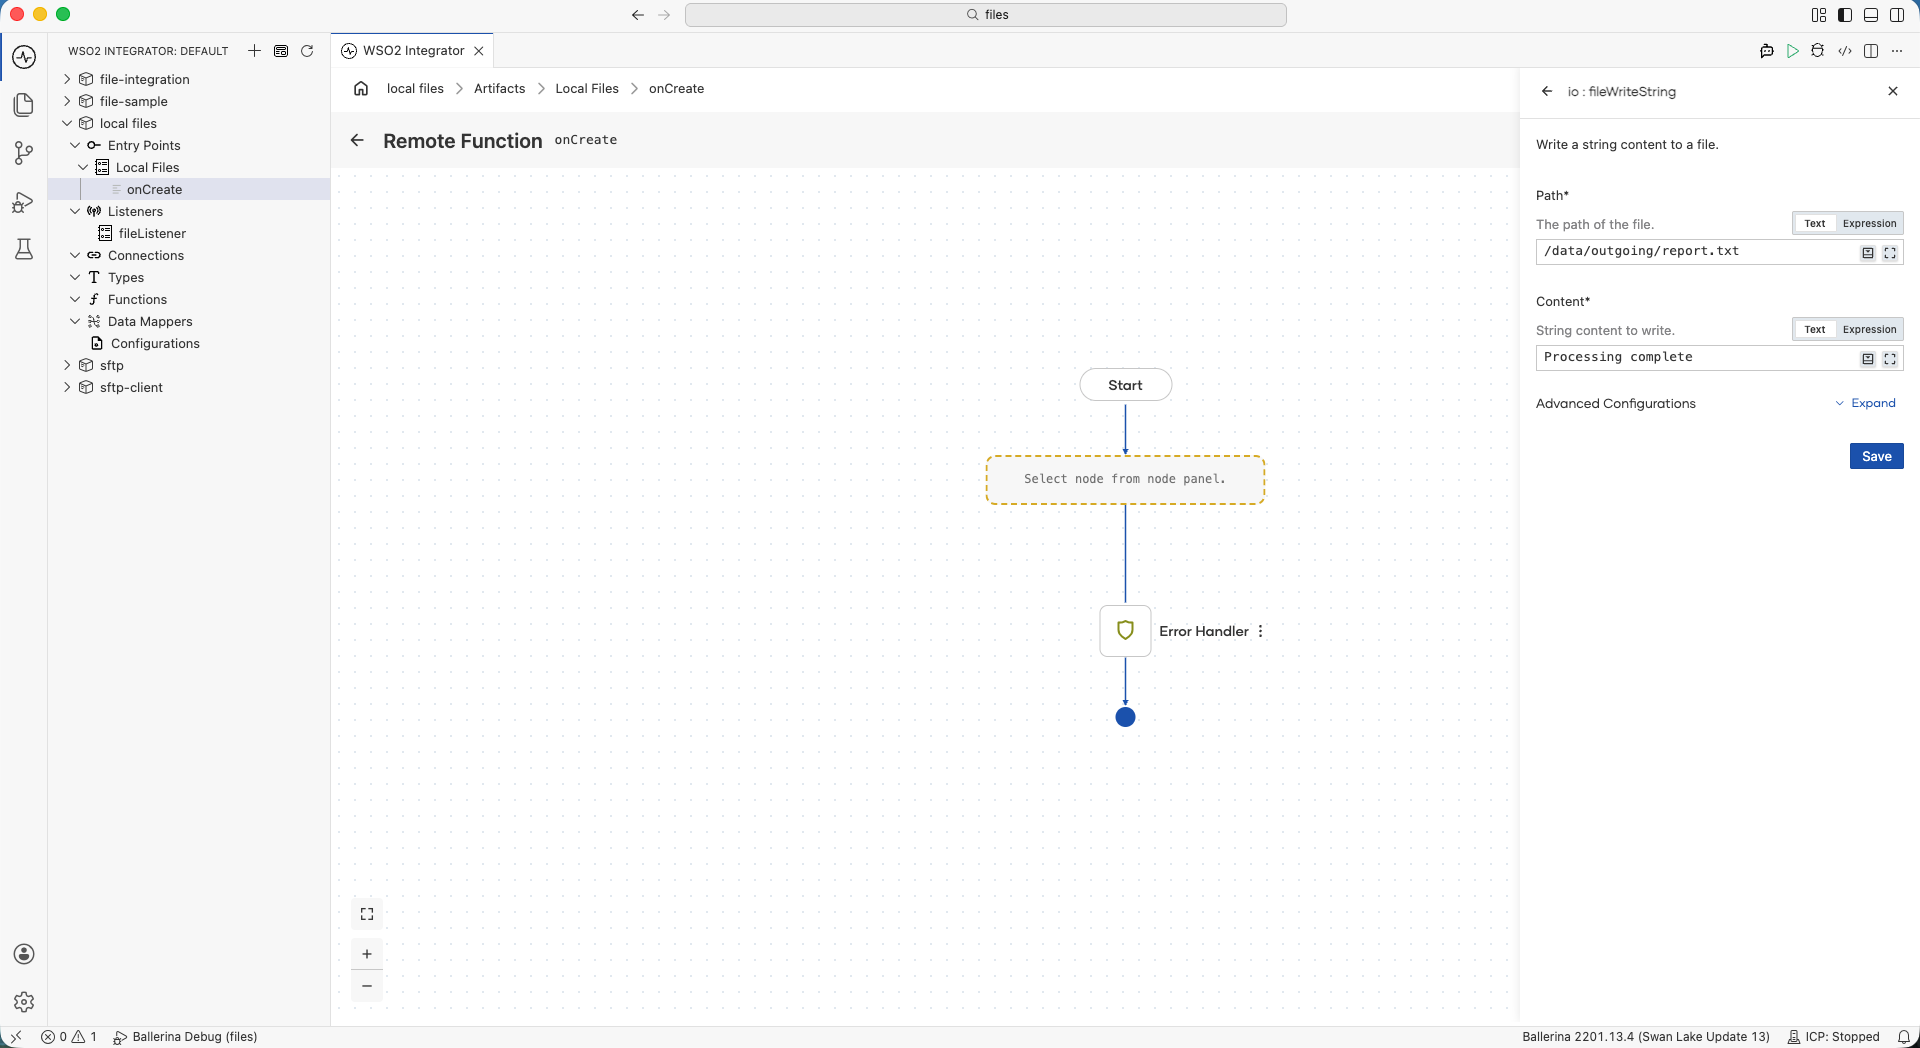
Task: Switch Content input to Text mode
Action: pyautogui.click(x=1815, y=330)
